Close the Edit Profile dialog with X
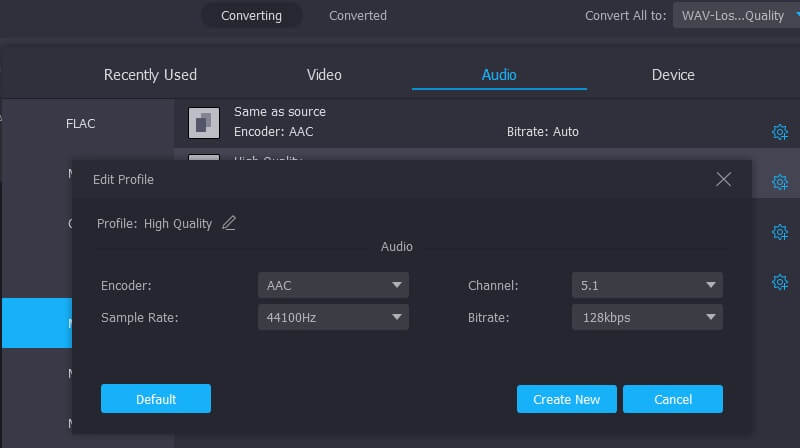This screenshot has width=800, height=448. click(724, 179)
